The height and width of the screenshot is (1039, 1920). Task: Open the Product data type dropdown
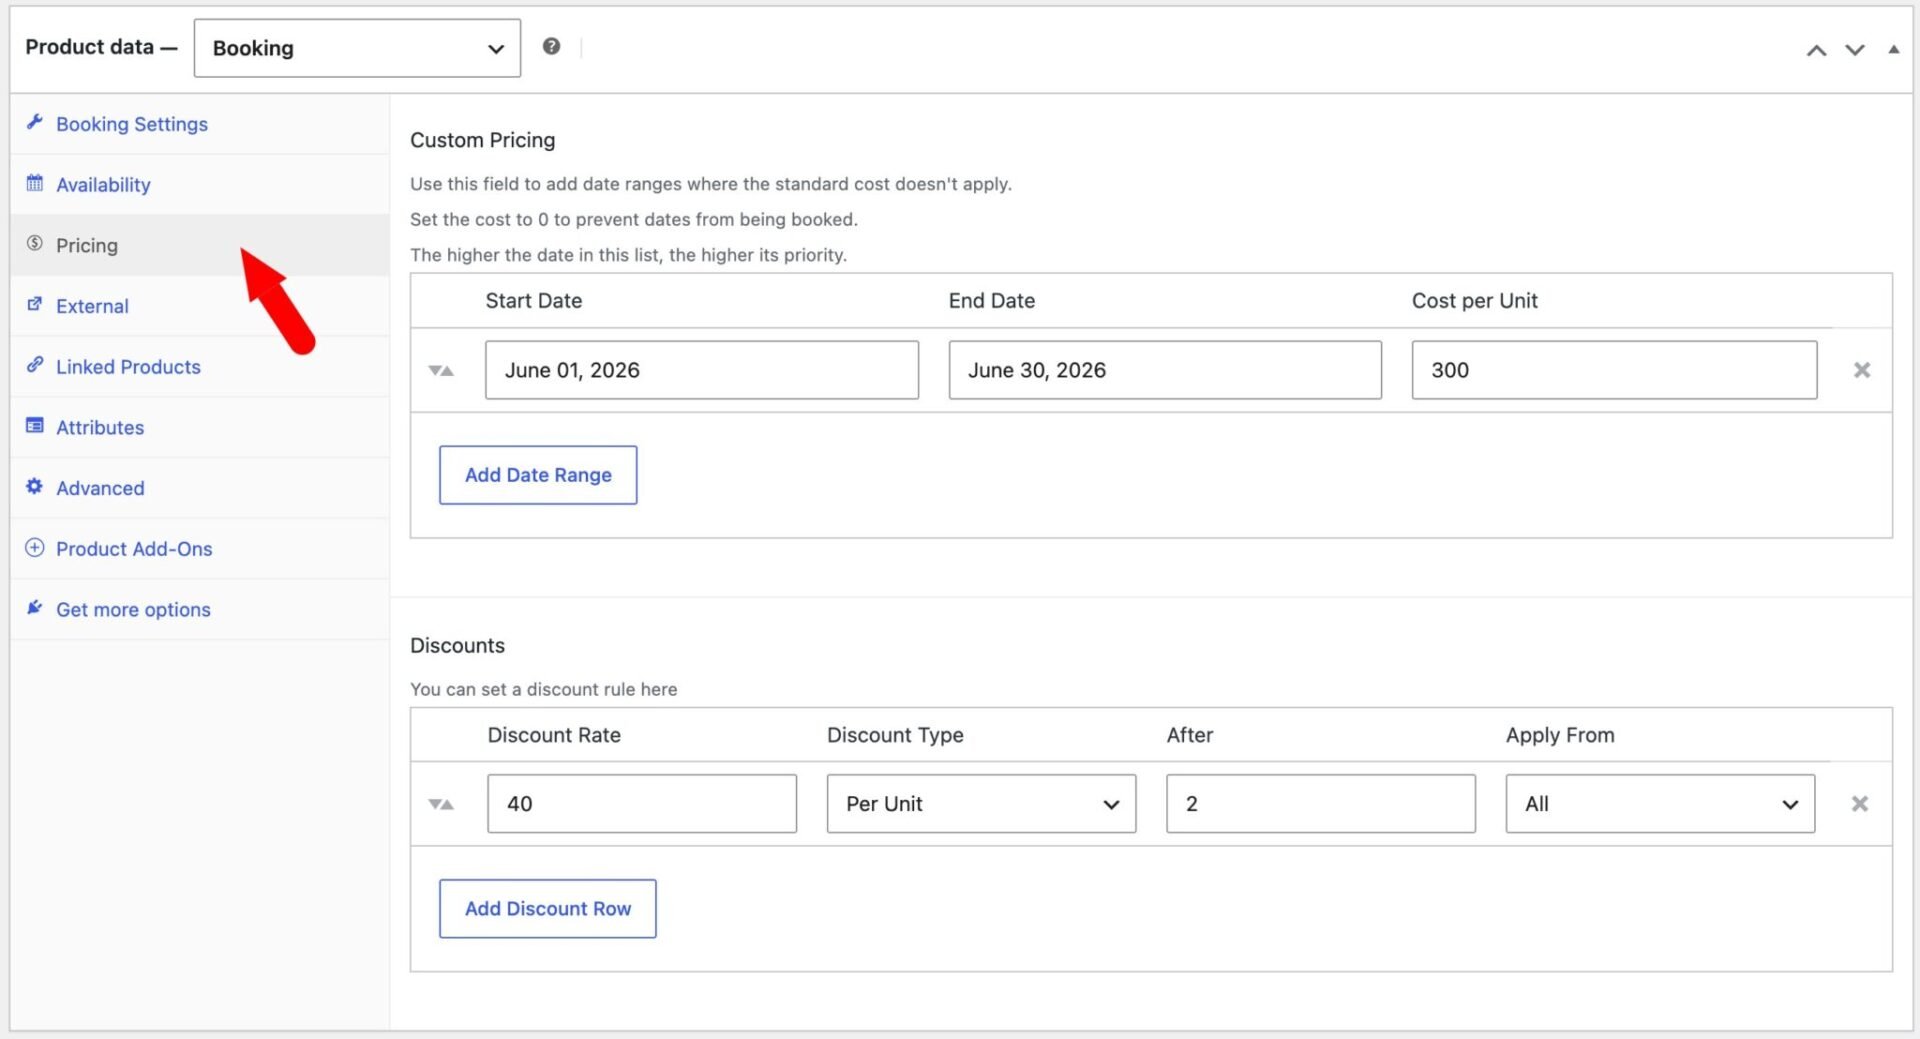(x=356, y=47)
